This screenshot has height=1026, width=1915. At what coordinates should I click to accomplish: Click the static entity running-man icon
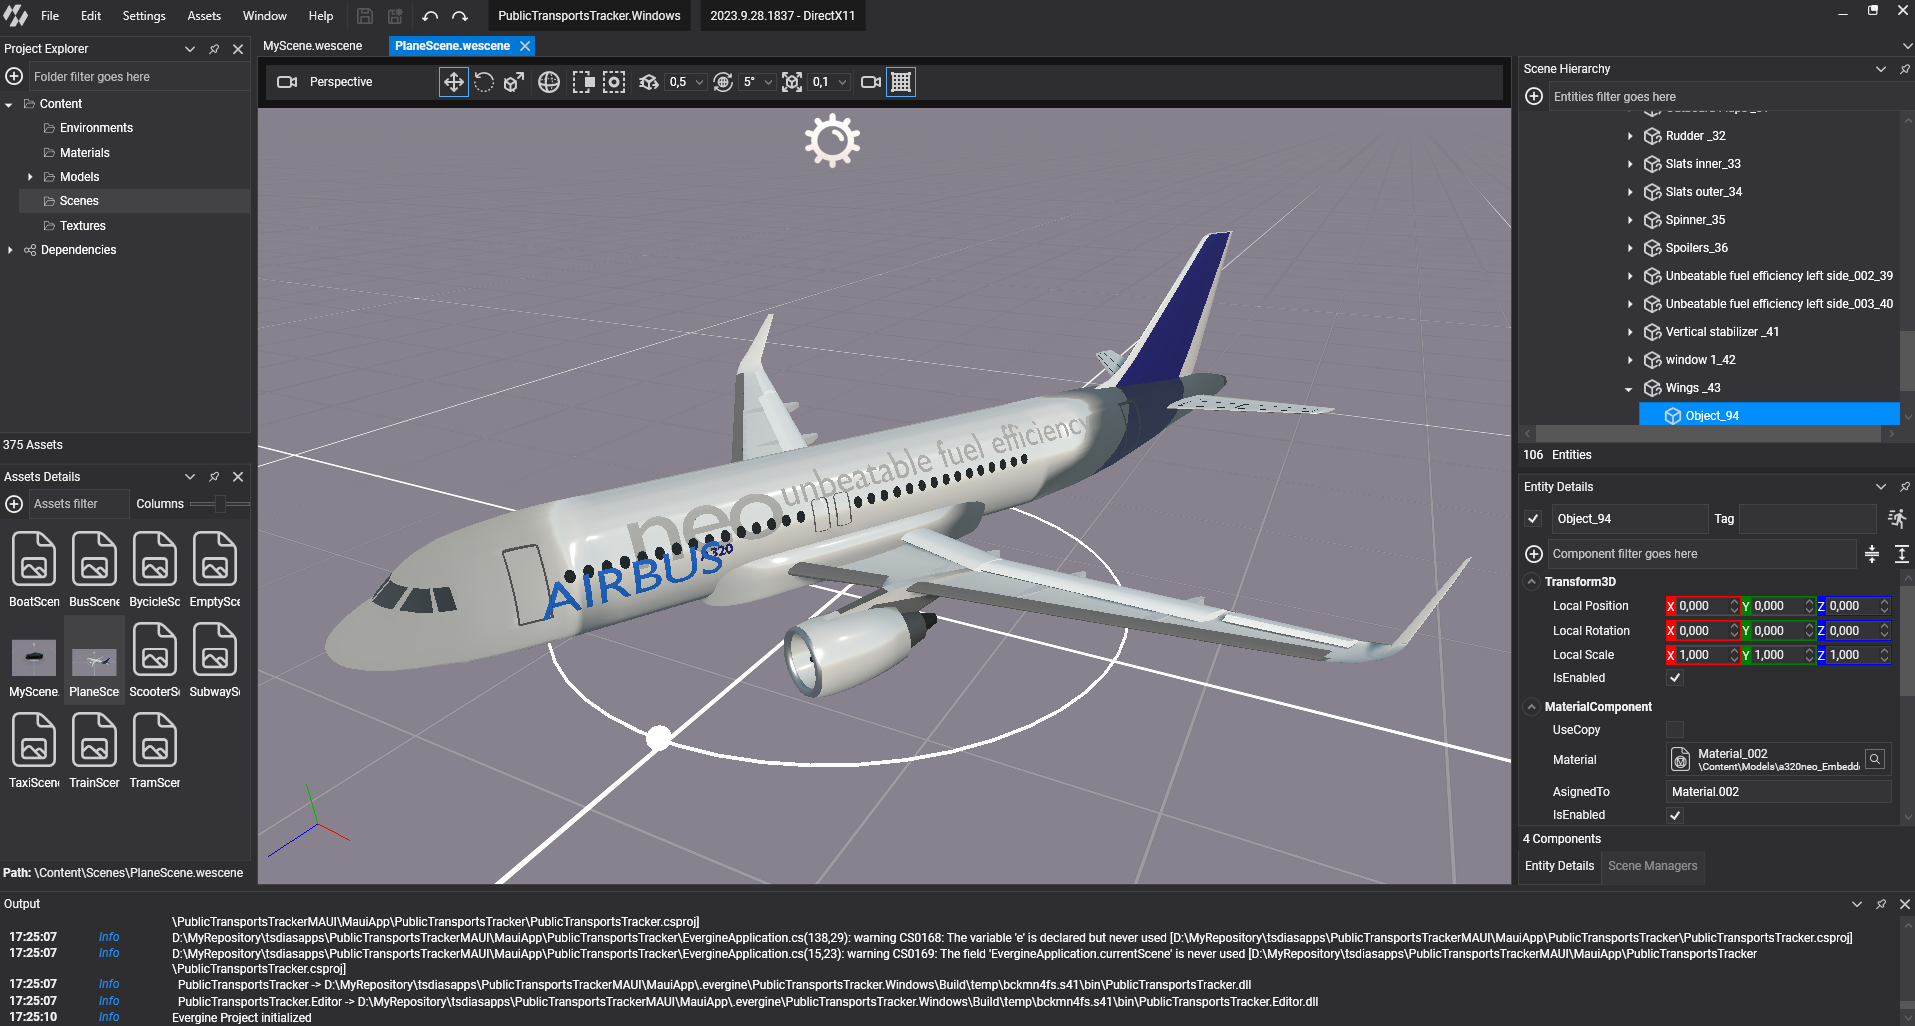pyautogui.click(x=1897, y=518)
